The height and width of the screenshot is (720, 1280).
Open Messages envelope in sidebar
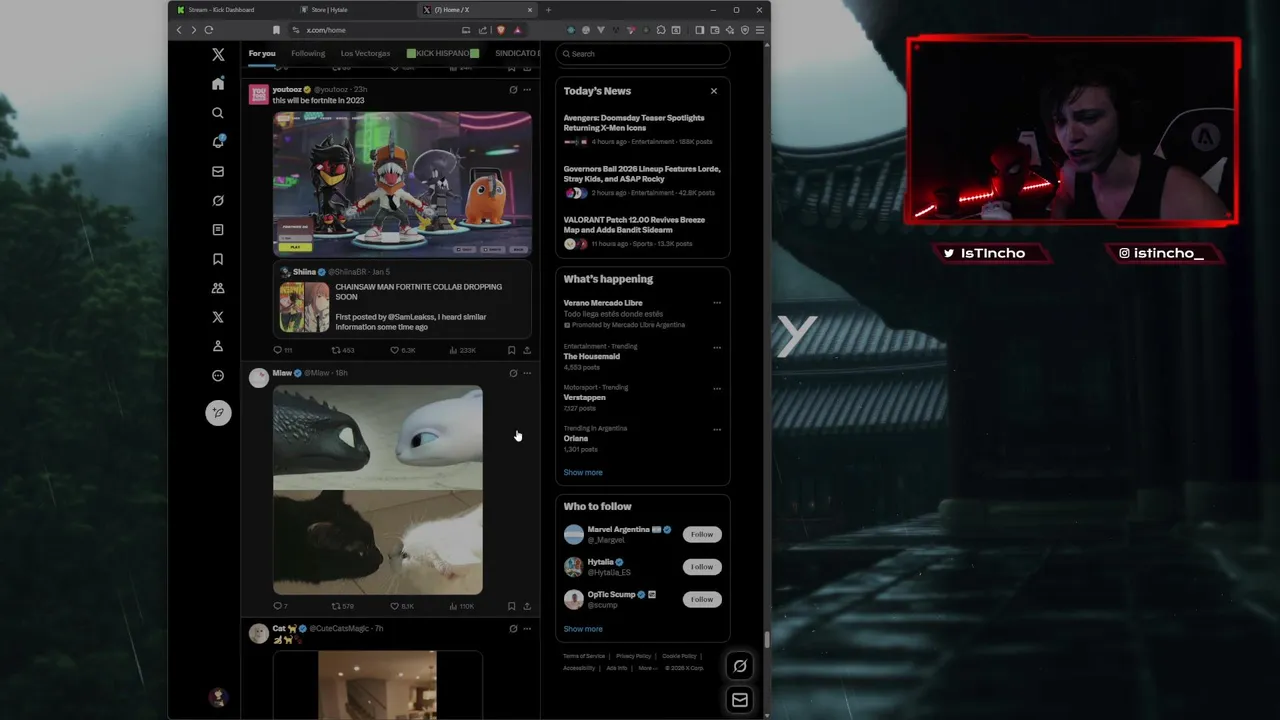coord(218,171)
